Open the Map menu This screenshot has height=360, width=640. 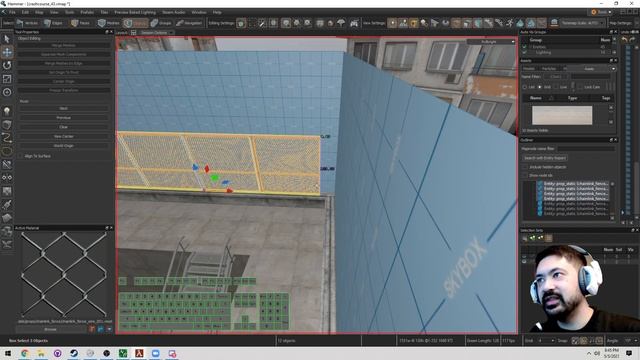coord(39,12)
